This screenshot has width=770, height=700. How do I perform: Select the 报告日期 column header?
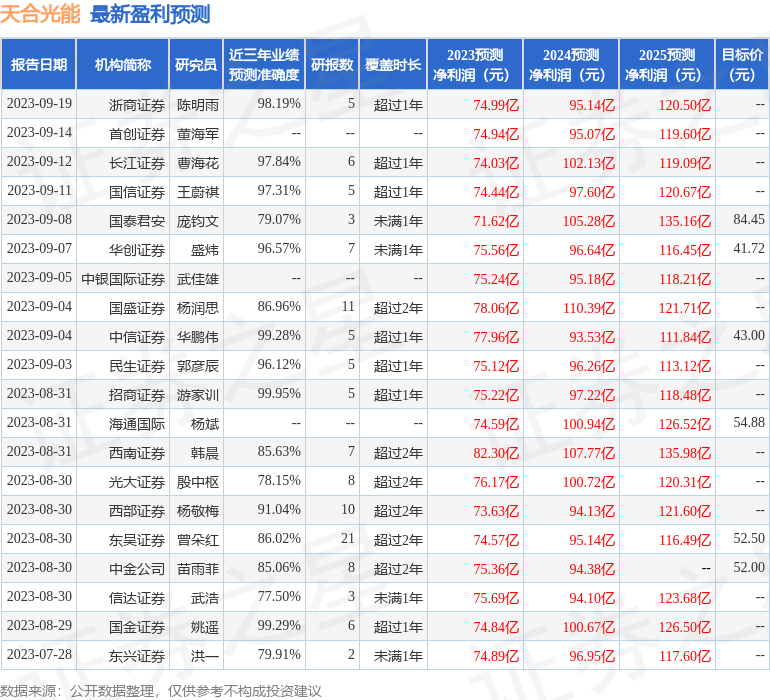(39, 64)
